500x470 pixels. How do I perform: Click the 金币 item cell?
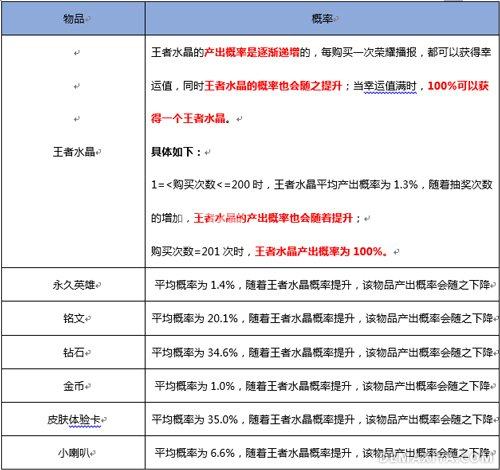tap(73, 386)
